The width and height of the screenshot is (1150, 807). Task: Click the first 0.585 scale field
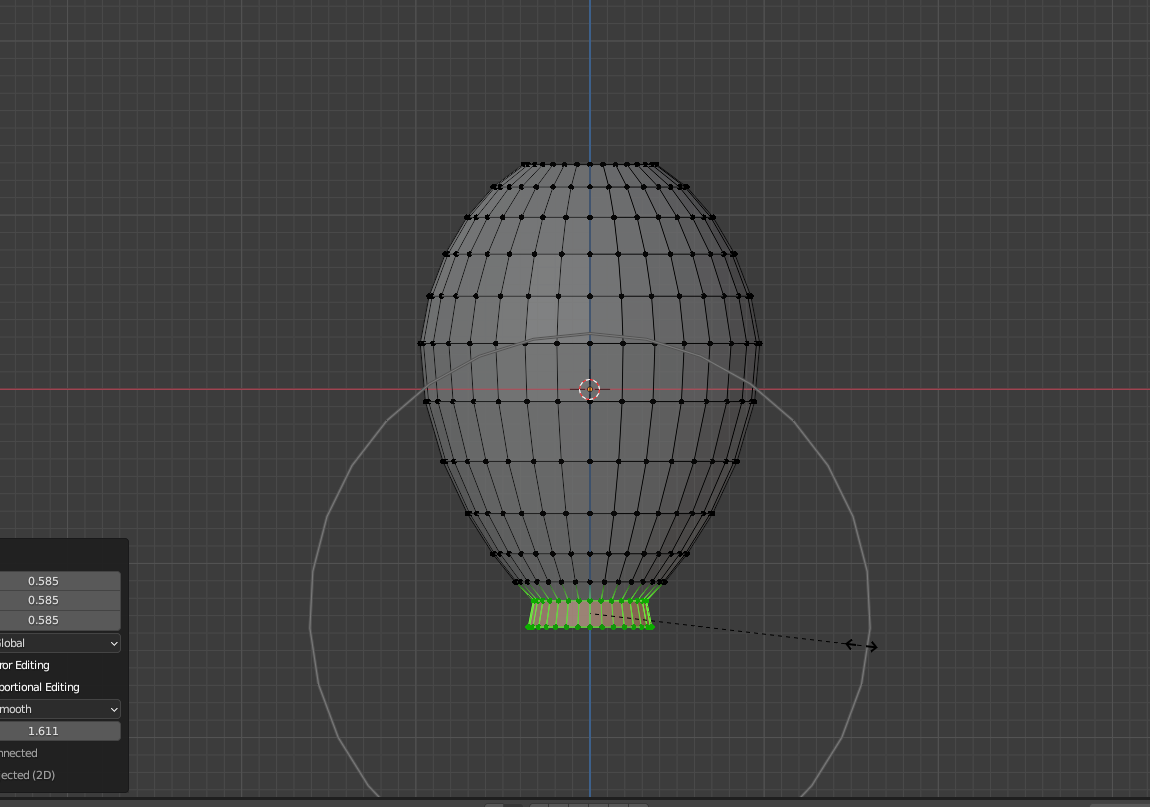click(59, 581)
